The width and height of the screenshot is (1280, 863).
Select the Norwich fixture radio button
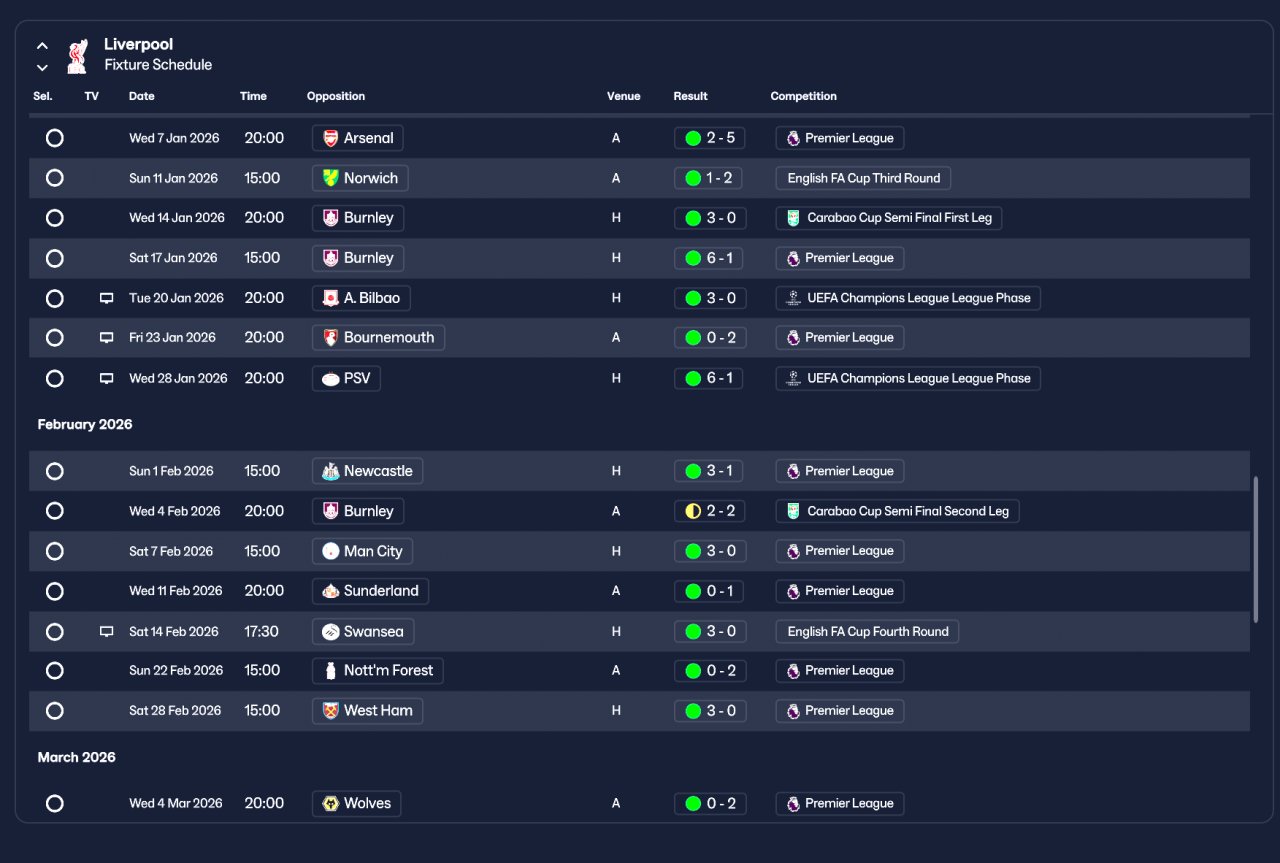coord(55,178)
